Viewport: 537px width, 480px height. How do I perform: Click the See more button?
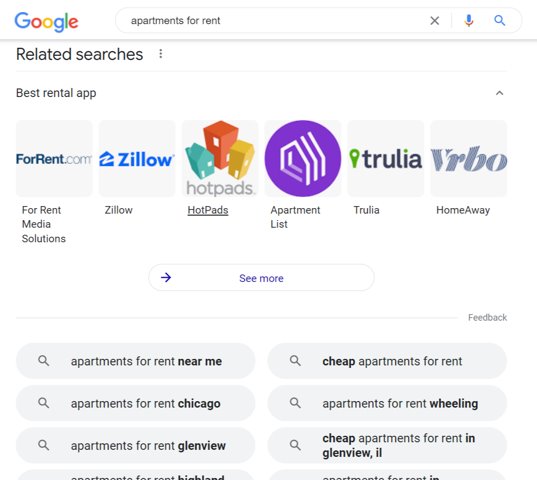click(x=261, y=278)
